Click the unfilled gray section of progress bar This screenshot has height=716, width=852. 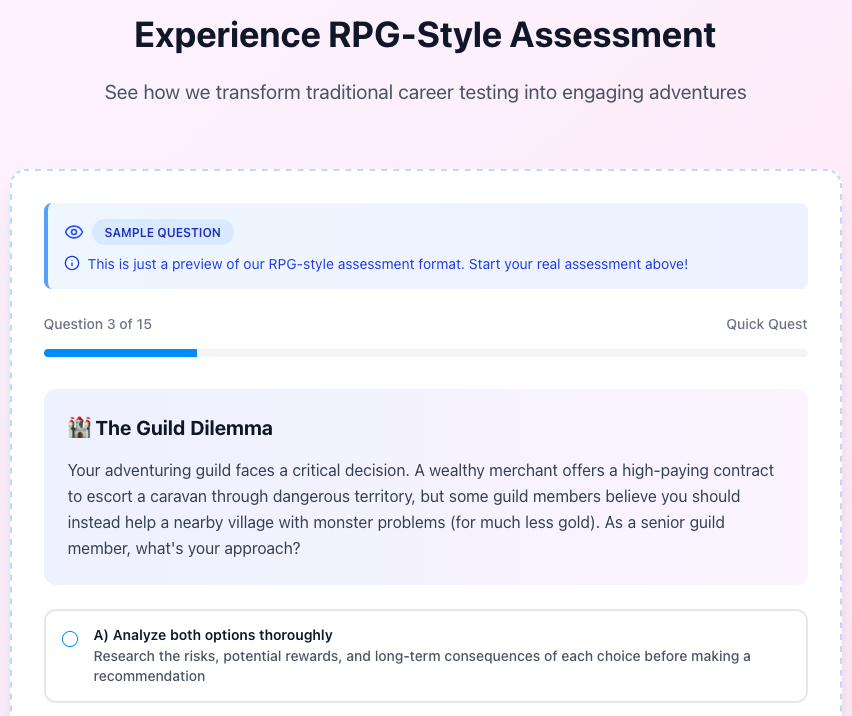pos(500,353)
